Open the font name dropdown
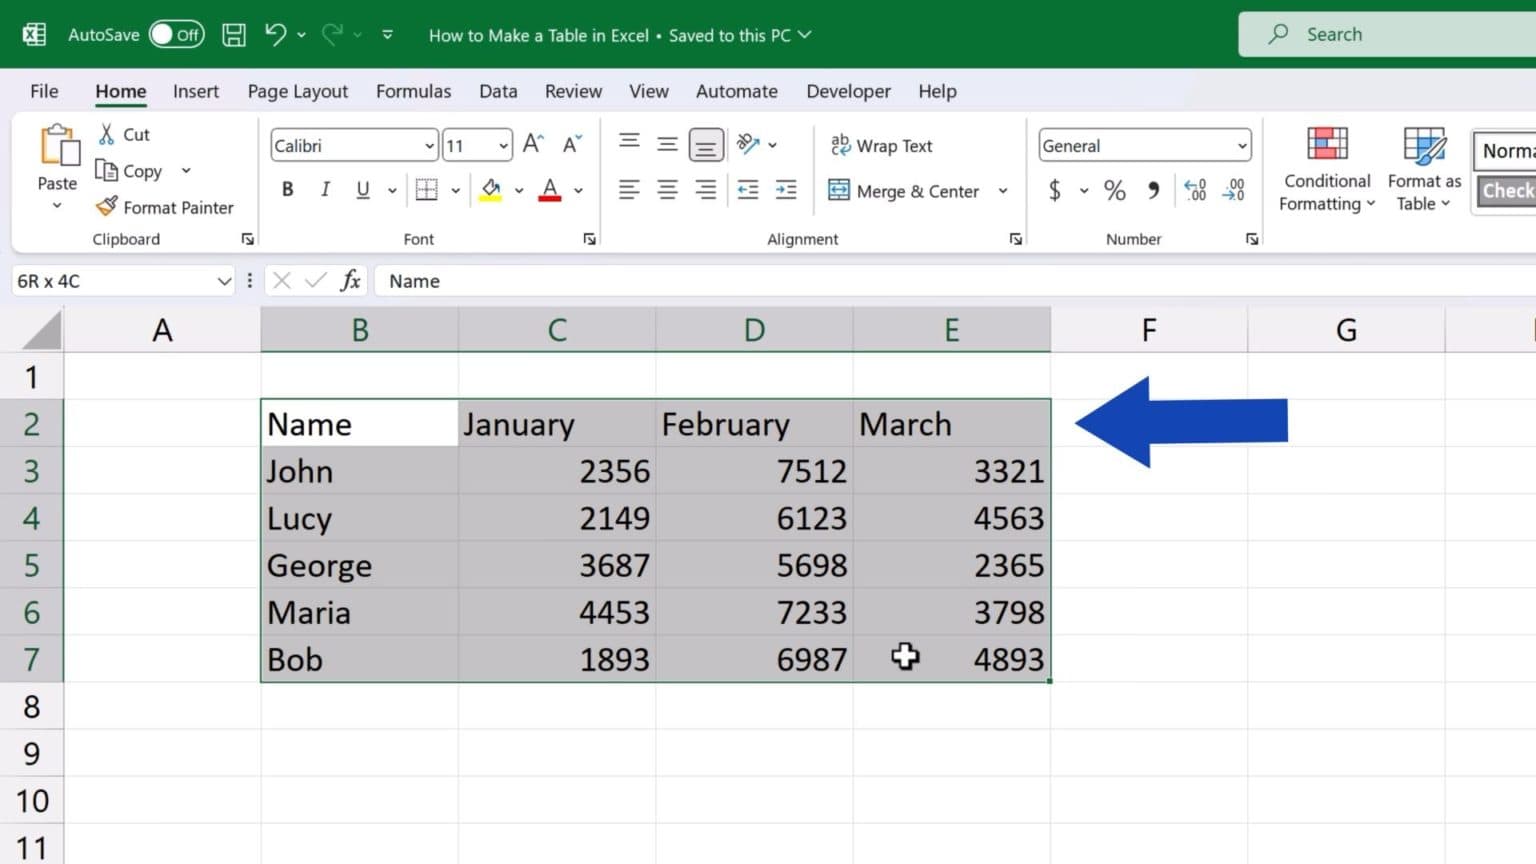1536x864 pixels. point(428,145)
